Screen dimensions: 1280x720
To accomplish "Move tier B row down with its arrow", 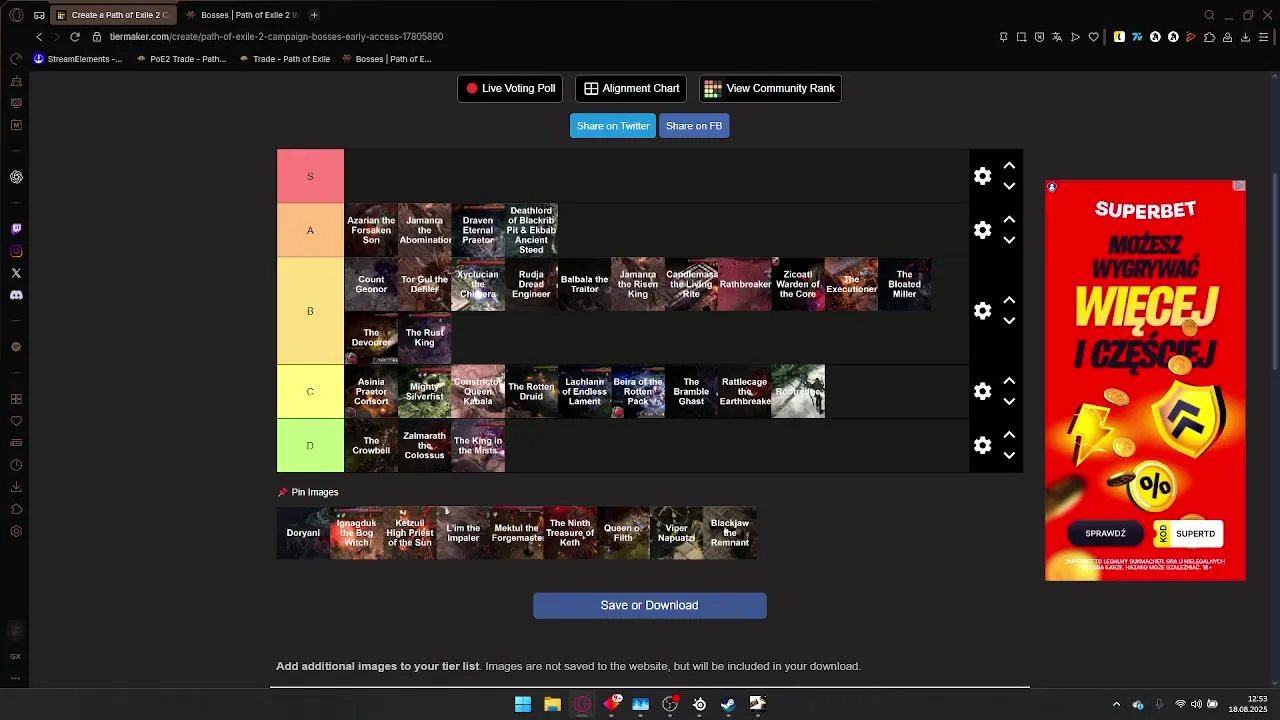I will point(1009,321).
